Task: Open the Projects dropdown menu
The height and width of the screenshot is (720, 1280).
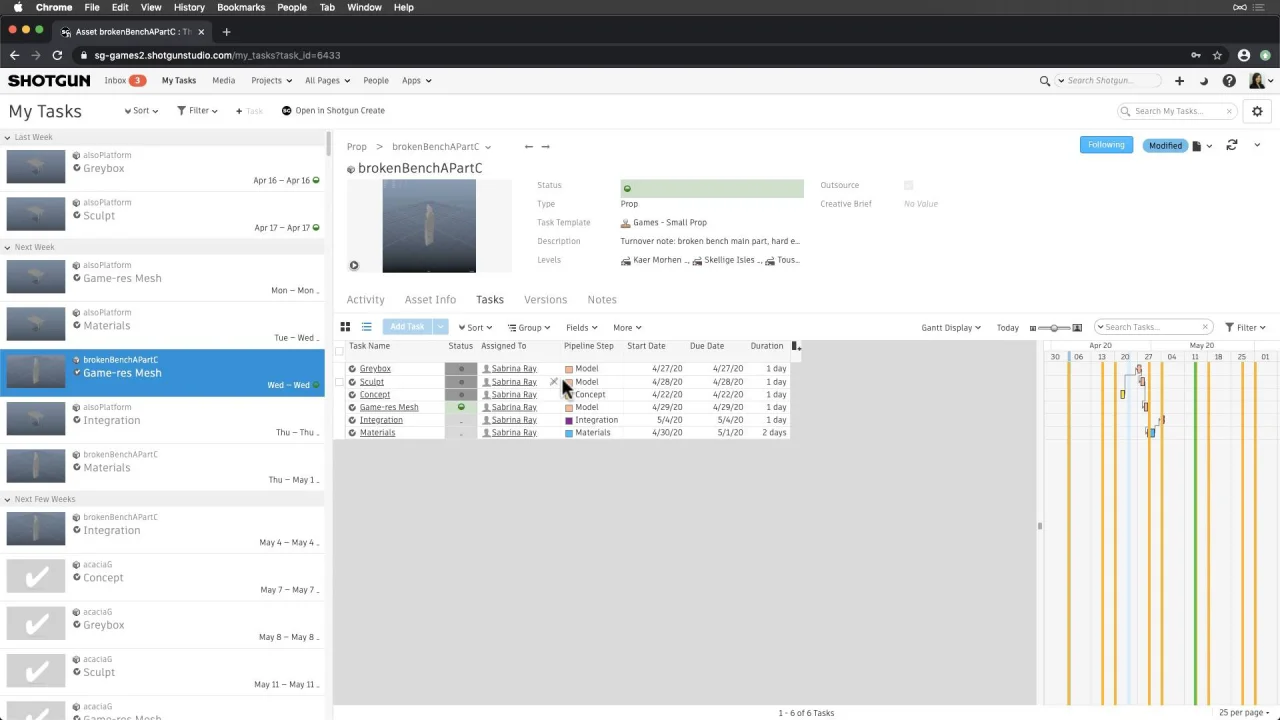Action: pos(271,81)
